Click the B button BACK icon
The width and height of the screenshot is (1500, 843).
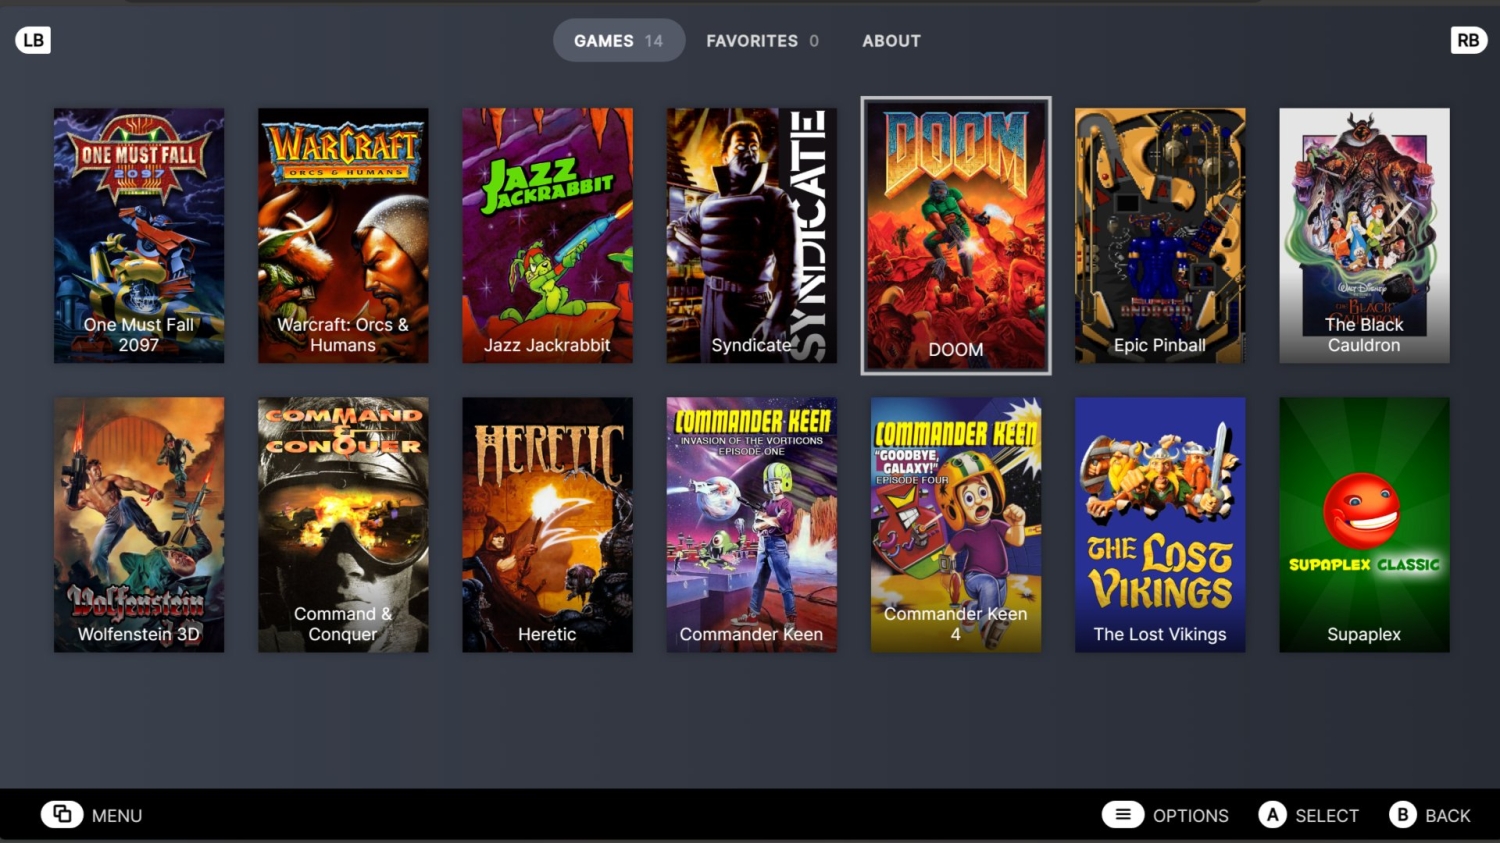(1403, 815)
